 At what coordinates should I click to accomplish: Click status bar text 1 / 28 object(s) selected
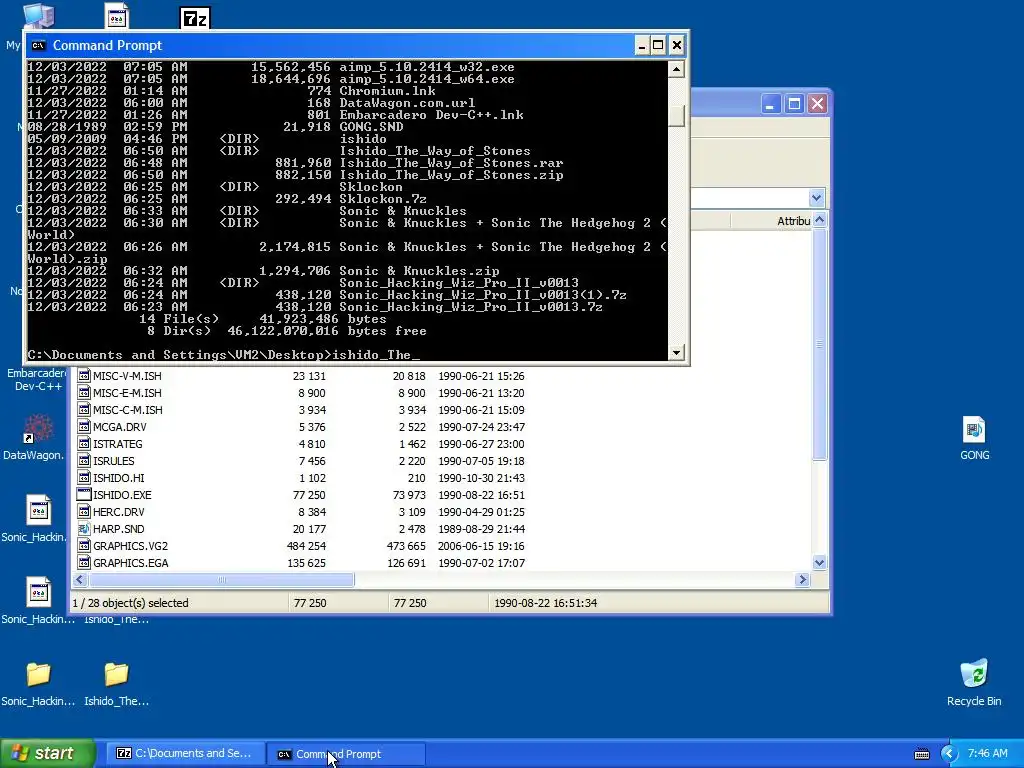pyautogui.click(x=130, y=603)
